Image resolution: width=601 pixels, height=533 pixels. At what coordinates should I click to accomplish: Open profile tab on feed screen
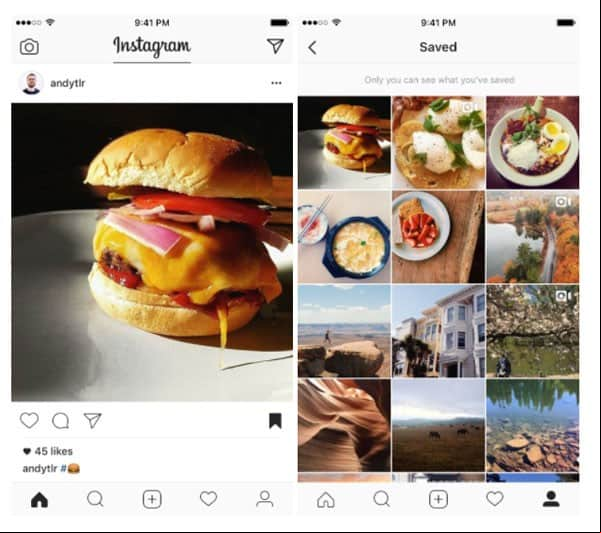click(x=264, y=499)
